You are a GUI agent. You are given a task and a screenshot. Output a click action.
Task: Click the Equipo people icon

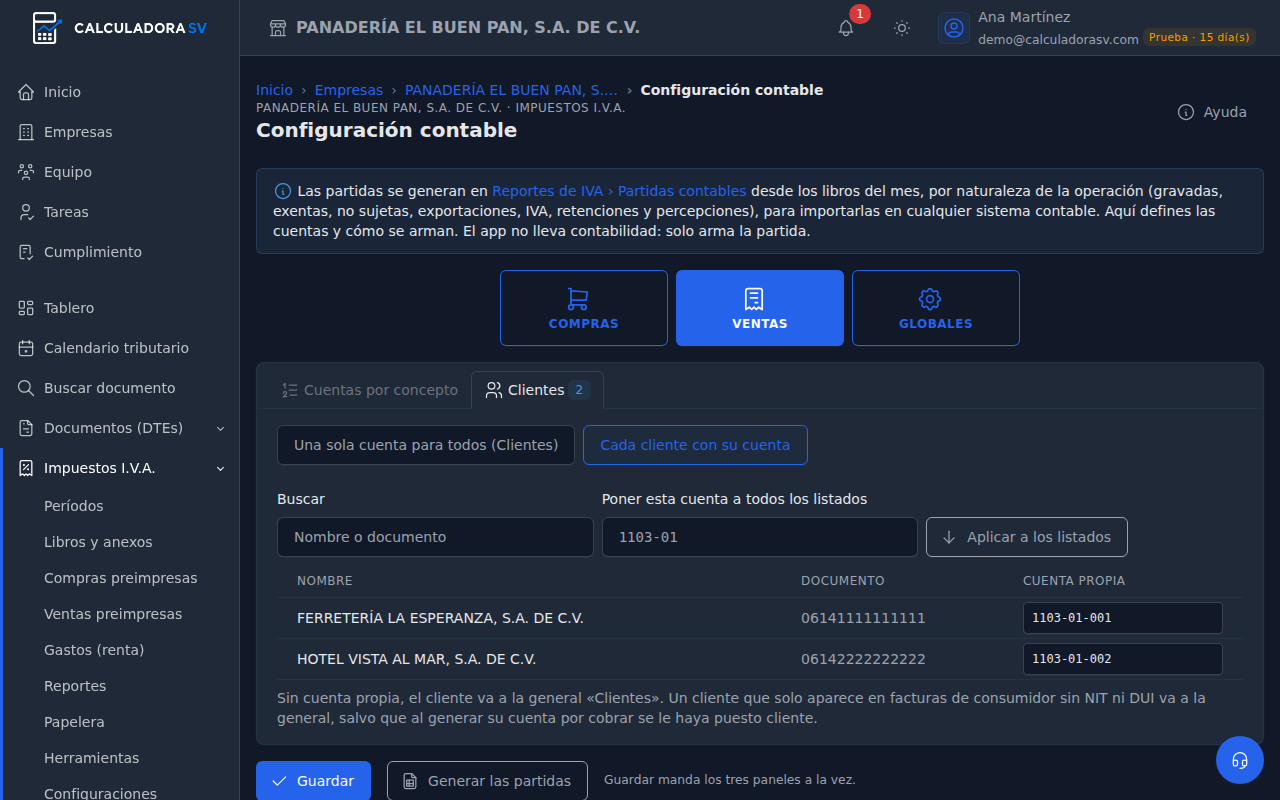tap(26, 172)
